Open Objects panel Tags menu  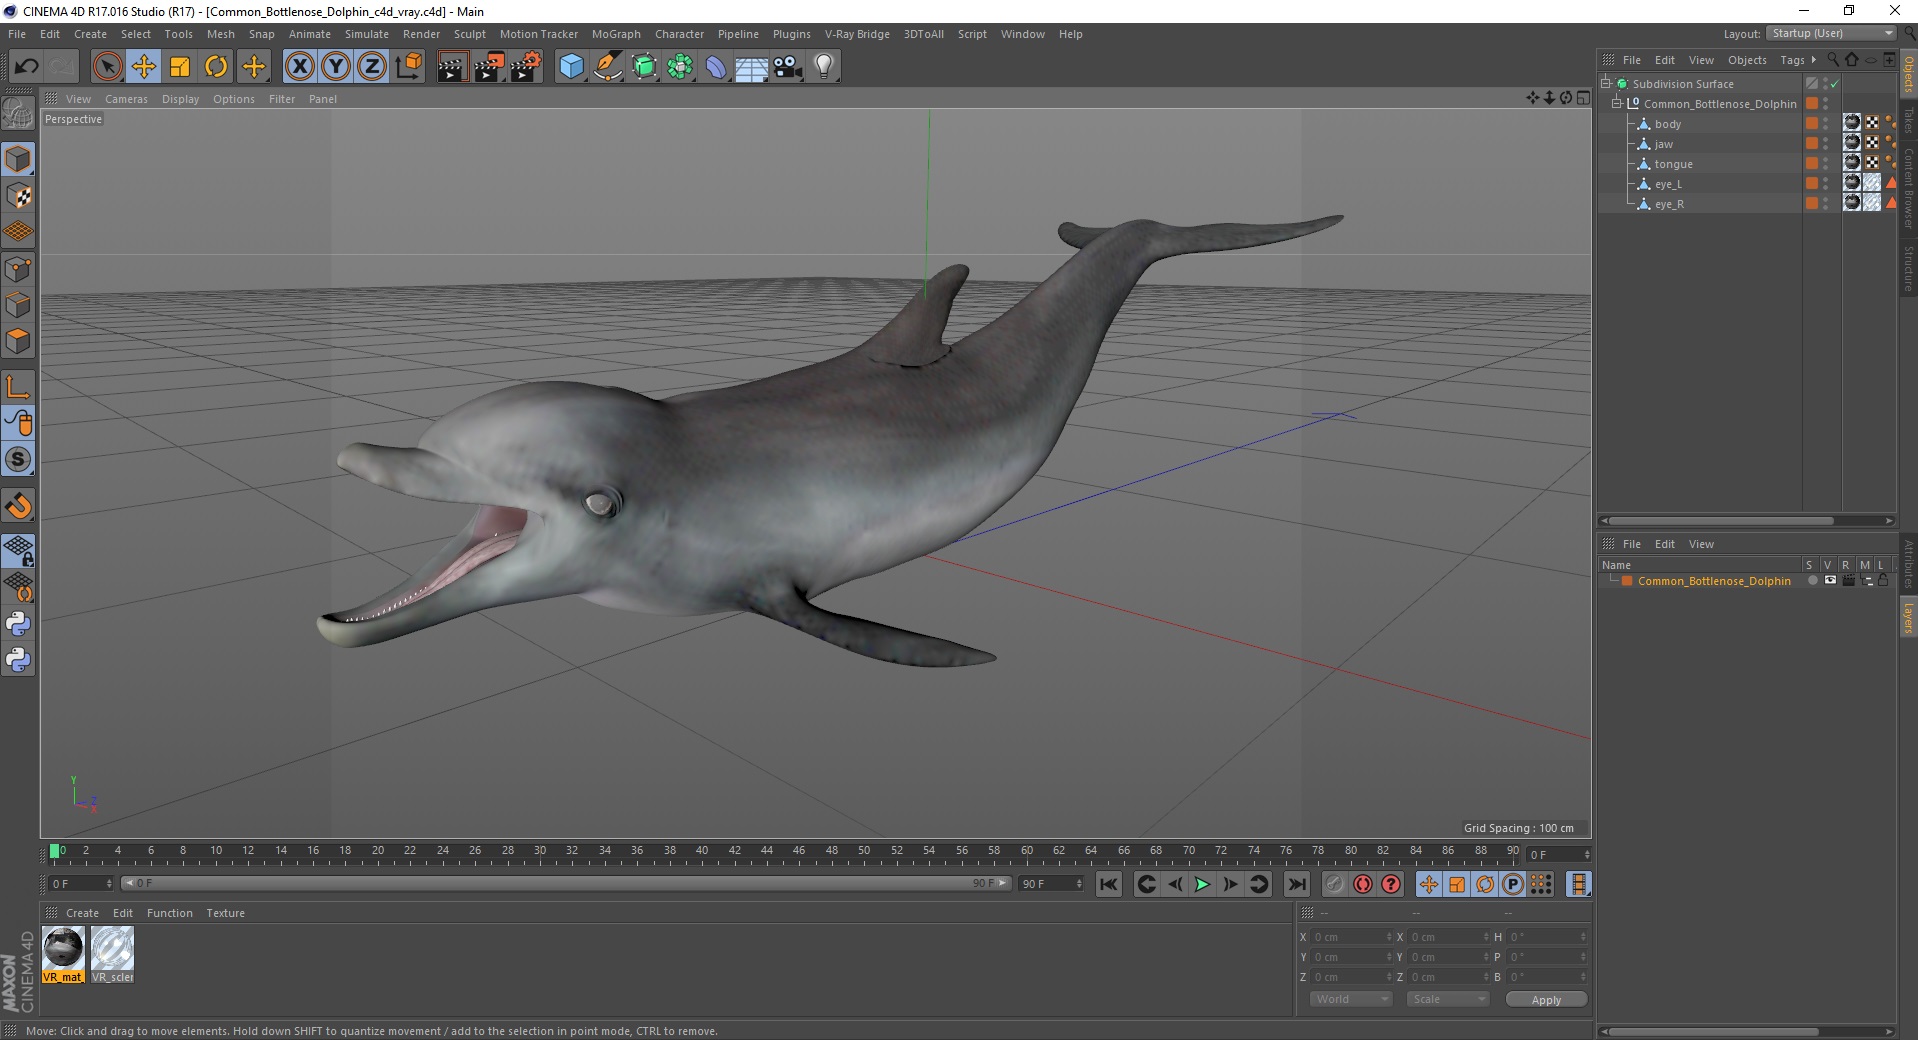click(x=1792, y=60)
